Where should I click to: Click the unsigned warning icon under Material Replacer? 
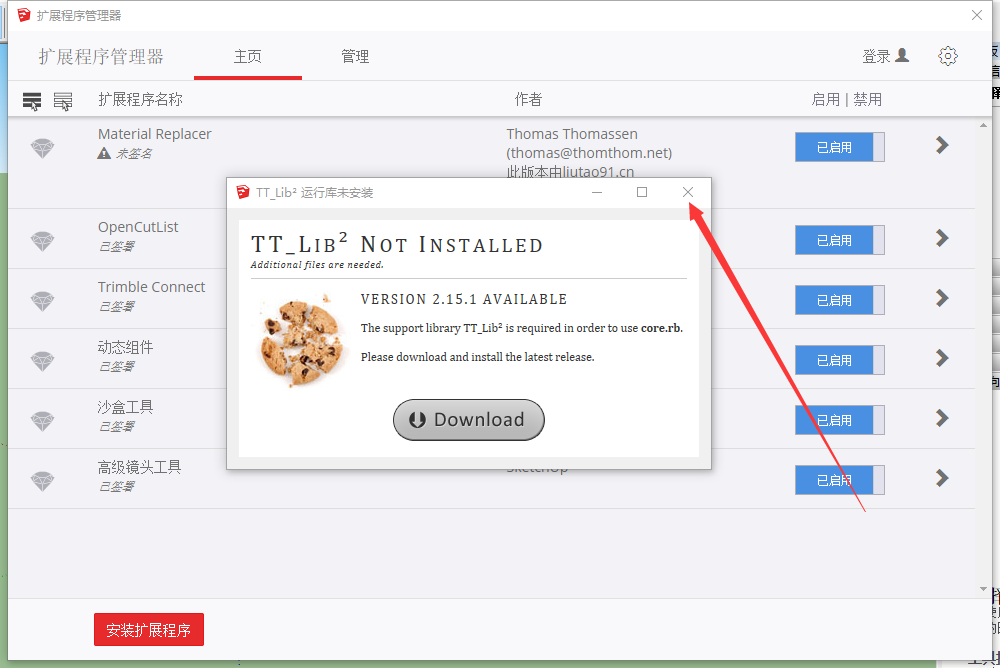click(x=104, y=153)
